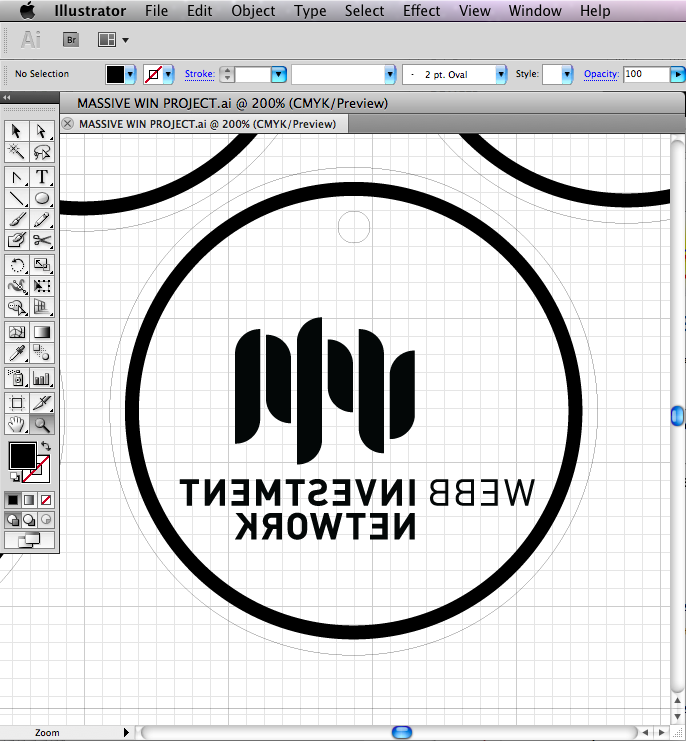The image size is (686, 741).
Task: Open stroke color dropdown in control bar
Action: point(168,74)
